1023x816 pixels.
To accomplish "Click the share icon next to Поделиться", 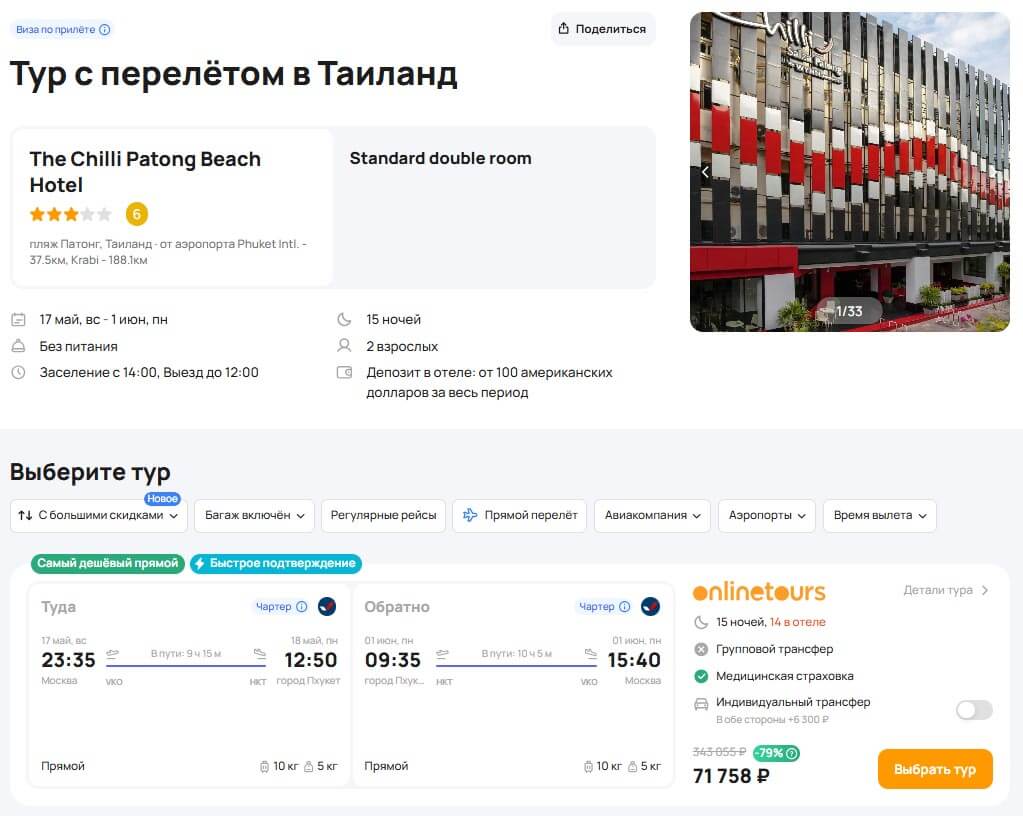I will (x=564, y=28).
